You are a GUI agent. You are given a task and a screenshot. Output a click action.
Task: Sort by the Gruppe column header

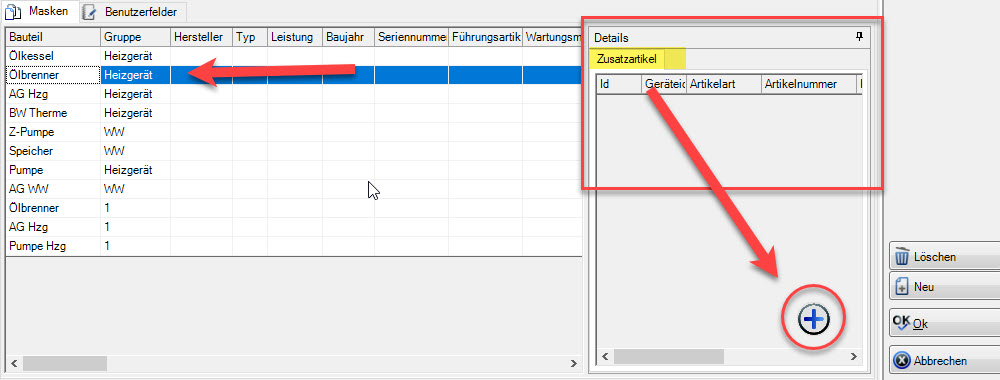135,37
